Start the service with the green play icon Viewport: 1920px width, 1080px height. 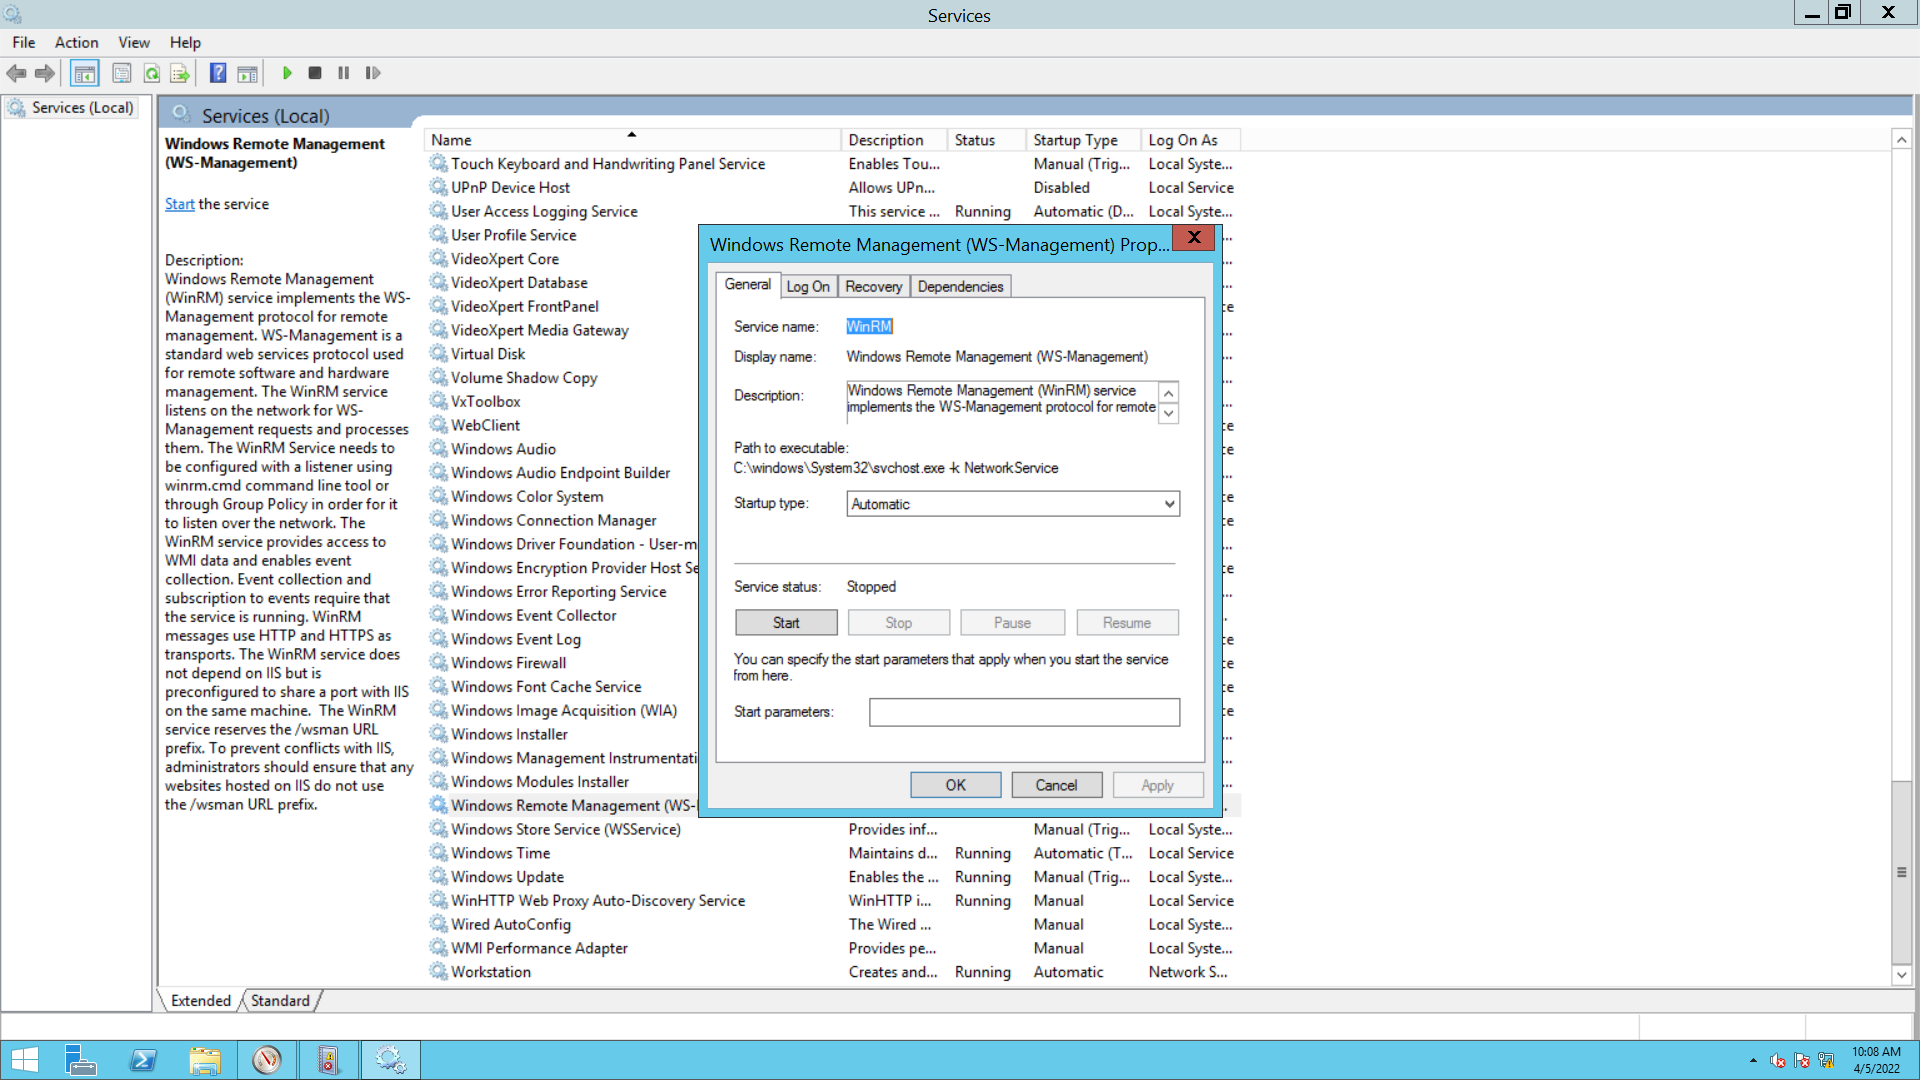point(287,73)
